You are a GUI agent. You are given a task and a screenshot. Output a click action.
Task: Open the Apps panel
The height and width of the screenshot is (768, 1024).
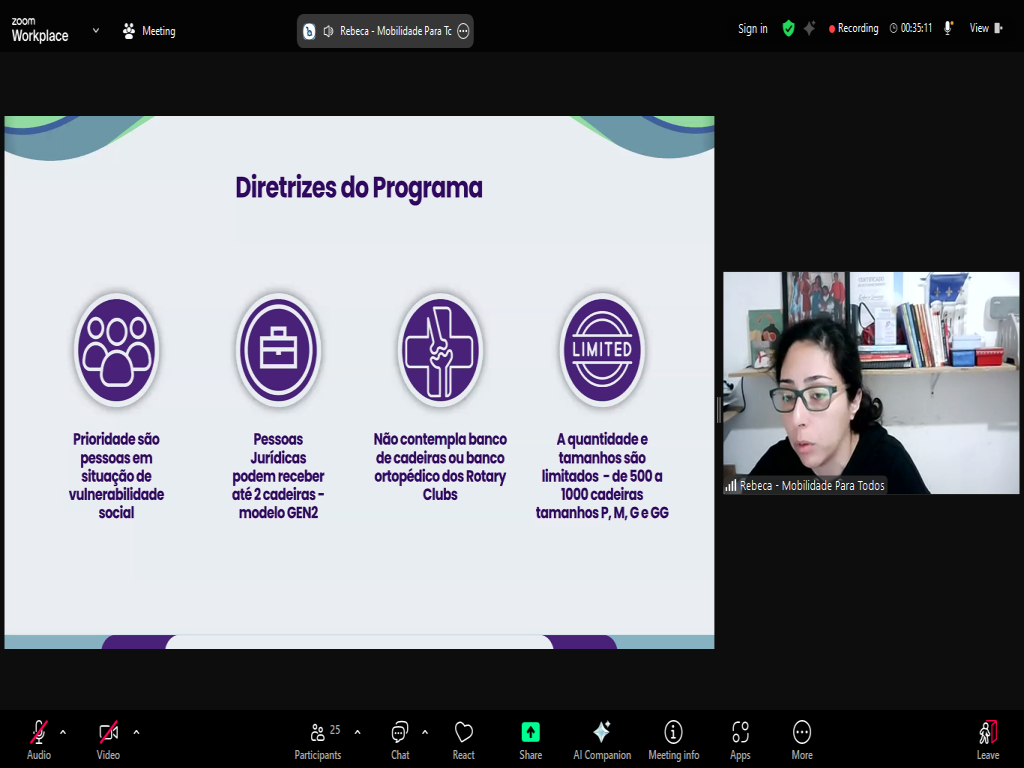pos(740,738)
